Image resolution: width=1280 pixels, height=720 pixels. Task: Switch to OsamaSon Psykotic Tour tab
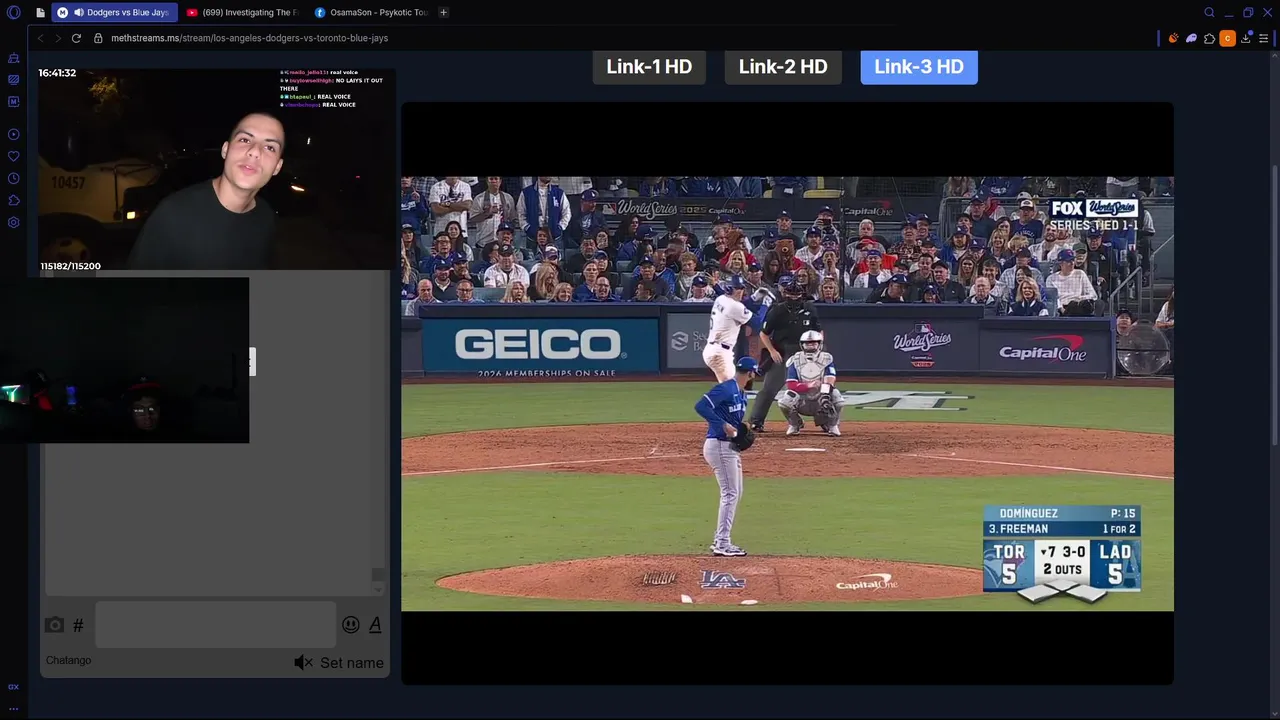point(370,12)
